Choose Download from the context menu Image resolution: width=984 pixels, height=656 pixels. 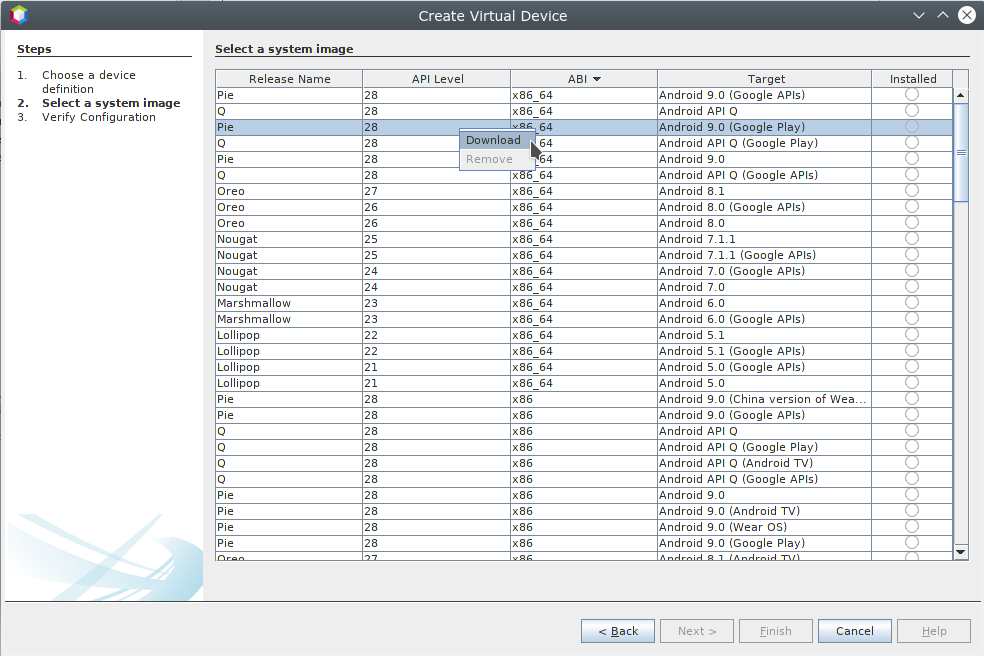(x=493, y=140)
